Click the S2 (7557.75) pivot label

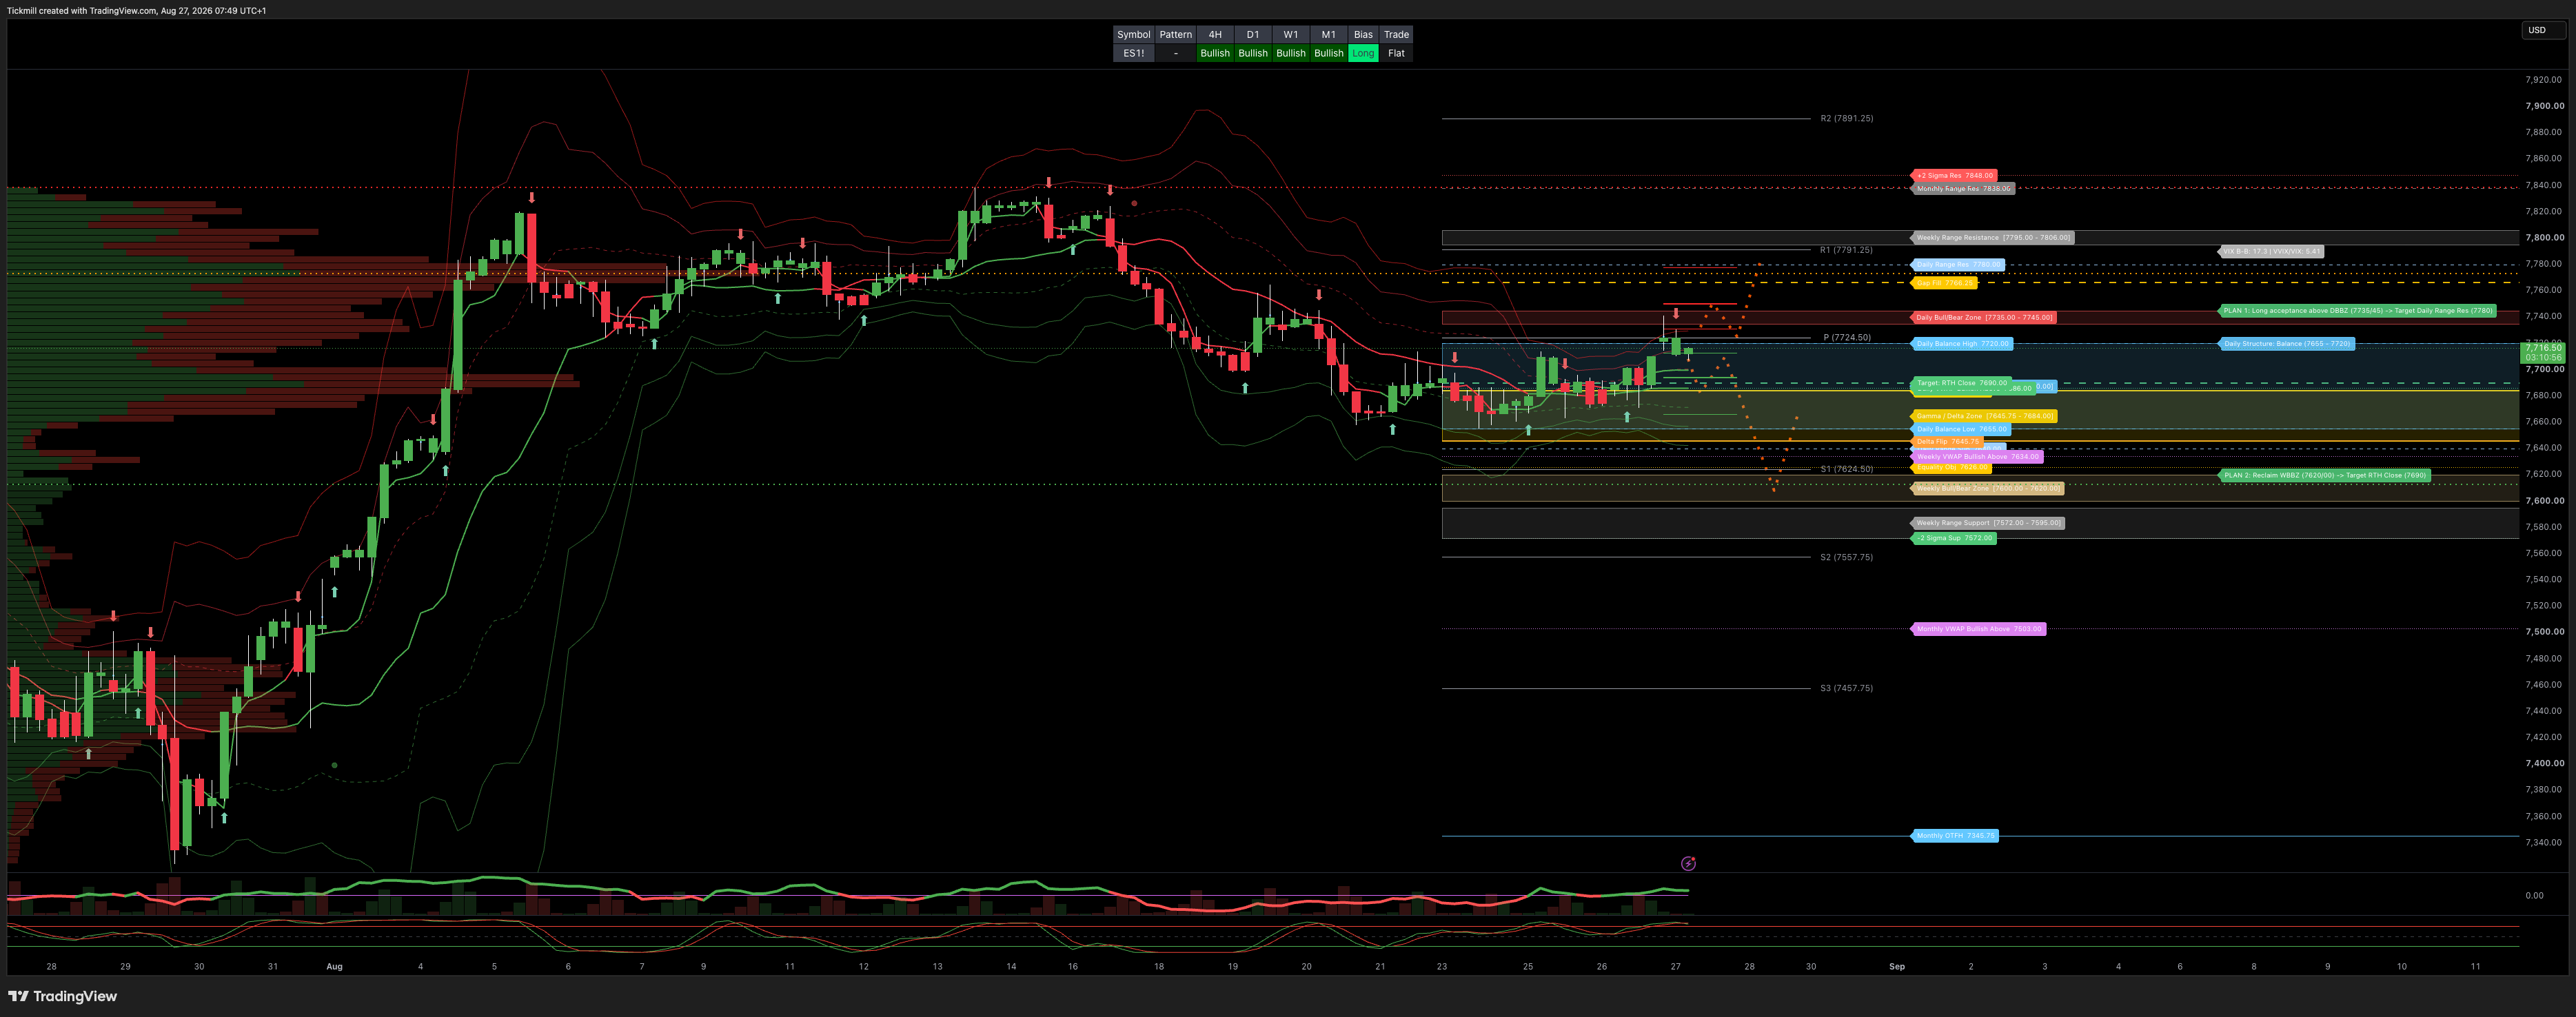pos(1846,557)
